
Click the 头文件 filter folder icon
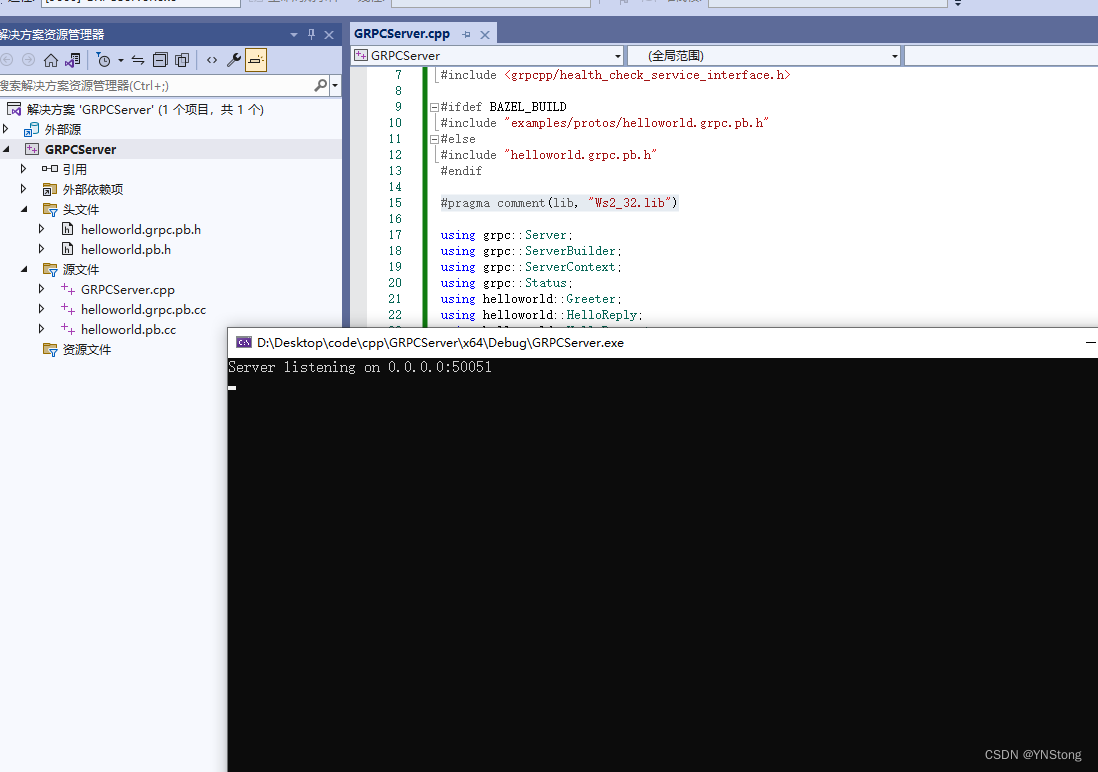(50, 209)
